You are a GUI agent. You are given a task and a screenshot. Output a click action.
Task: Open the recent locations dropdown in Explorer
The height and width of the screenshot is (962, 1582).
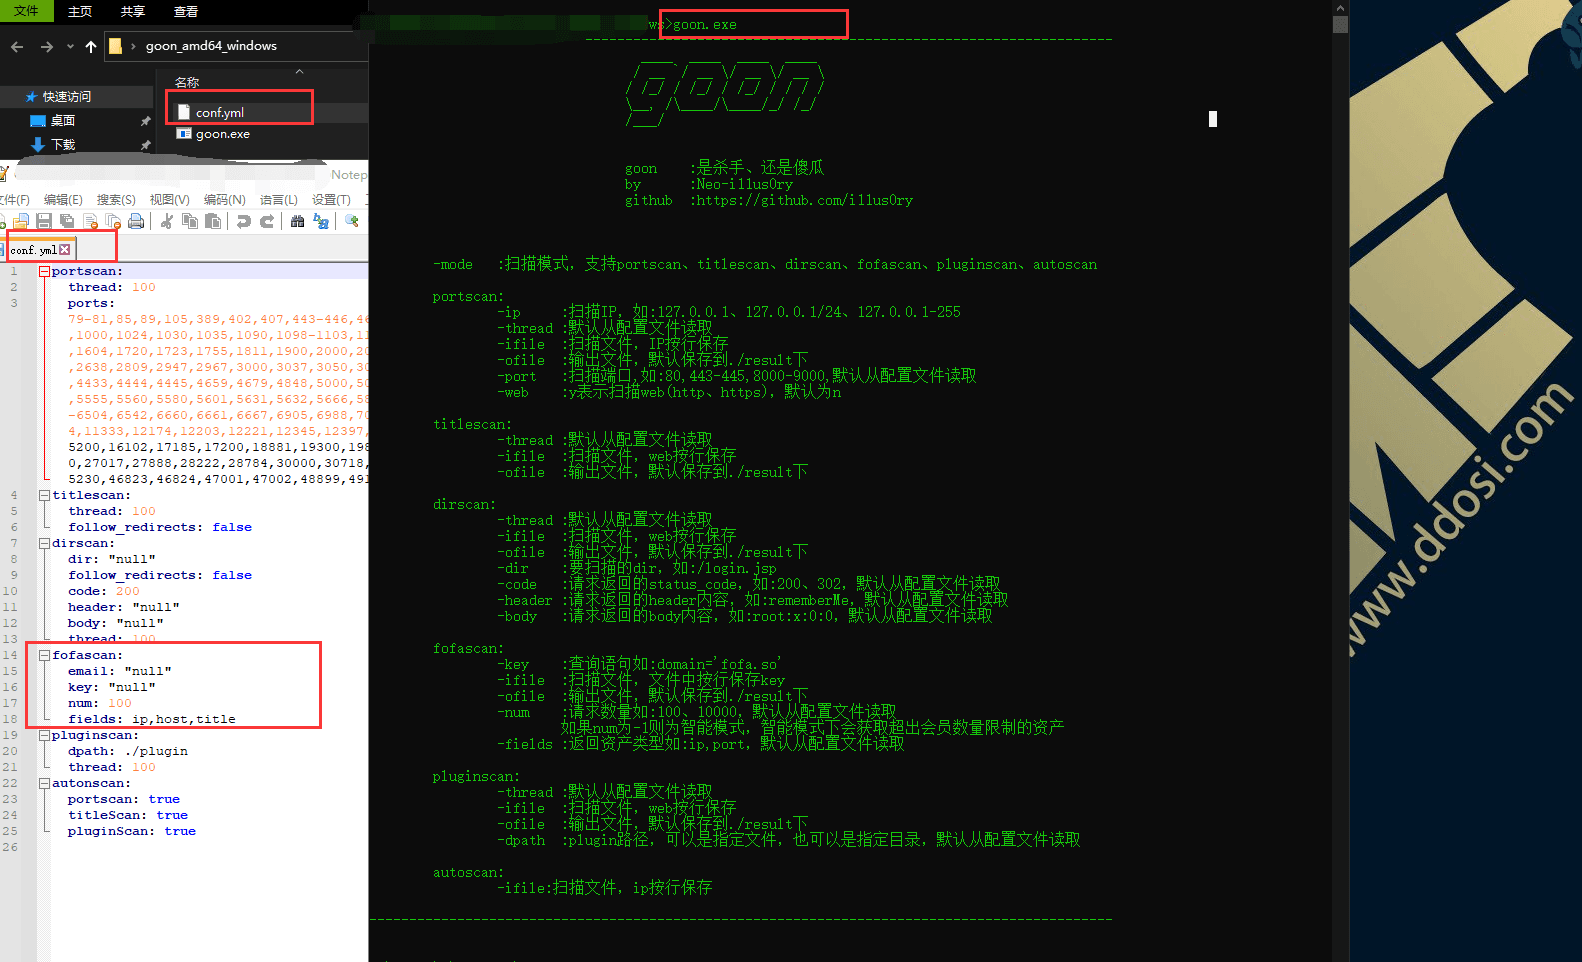click(x=70, y=46)
